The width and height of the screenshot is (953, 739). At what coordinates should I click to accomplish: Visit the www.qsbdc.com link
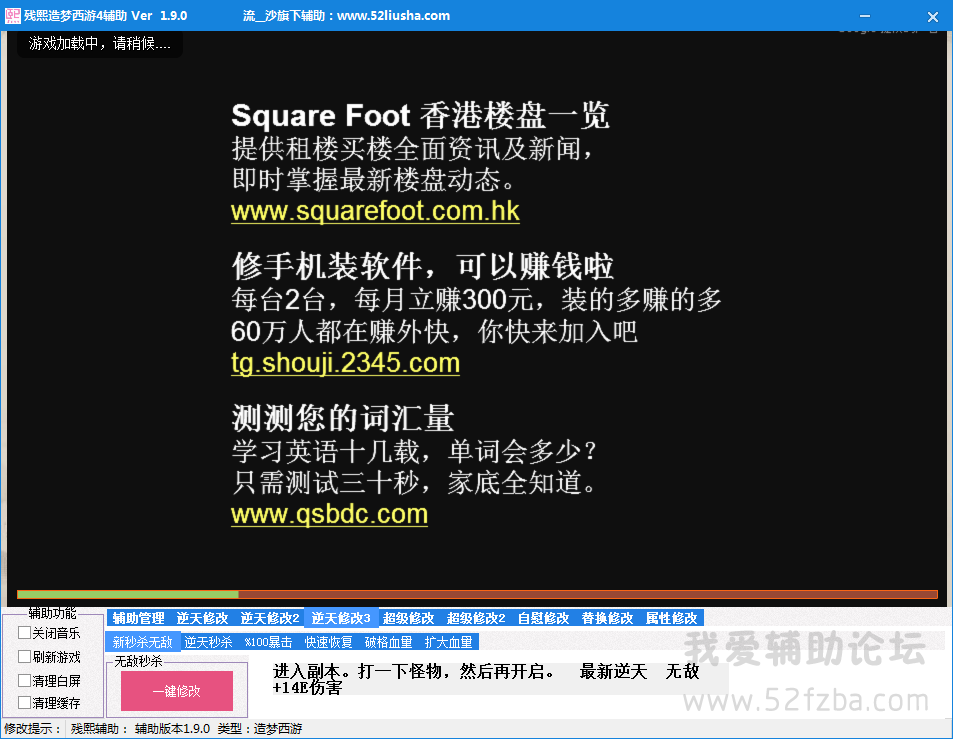click(329, 515)
